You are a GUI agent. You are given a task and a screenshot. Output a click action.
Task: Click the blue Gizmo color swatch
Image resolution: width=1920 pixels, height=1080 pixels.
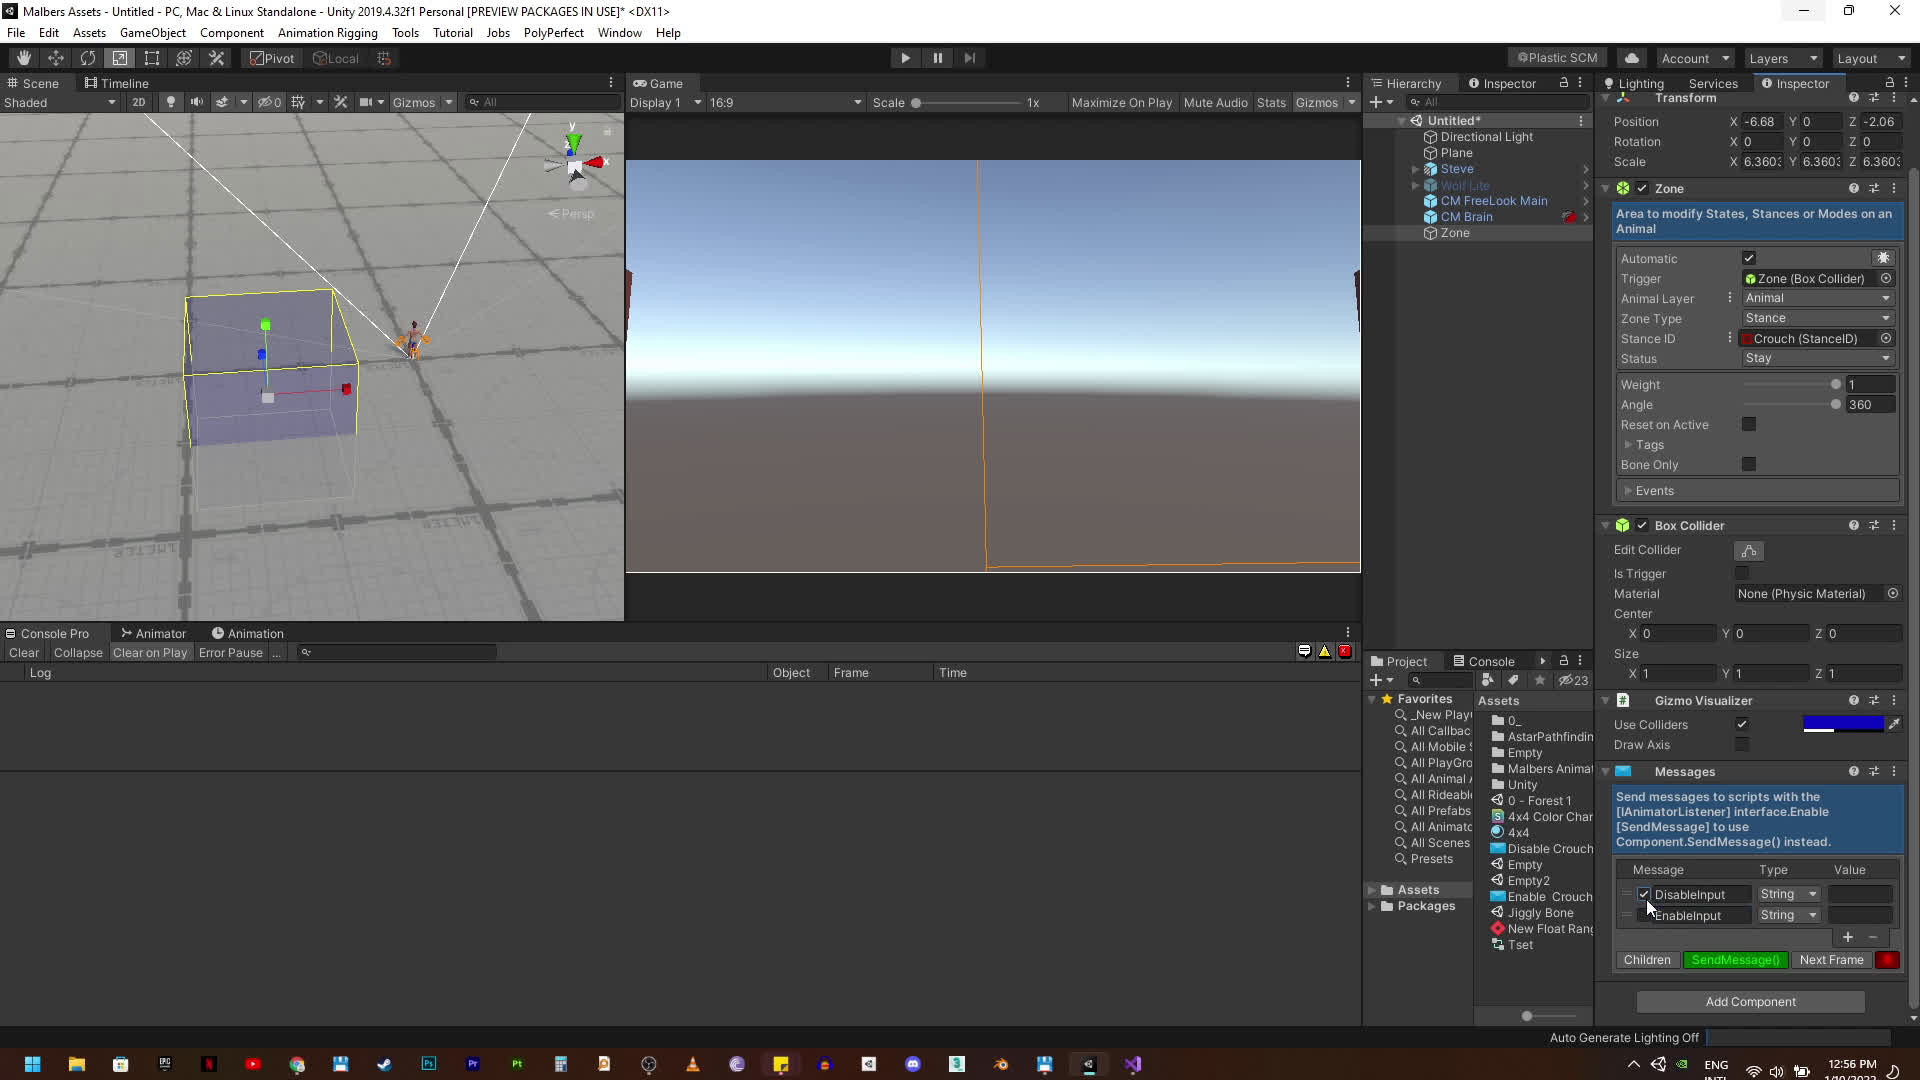pyautogui.click(x=1842, y=724)
